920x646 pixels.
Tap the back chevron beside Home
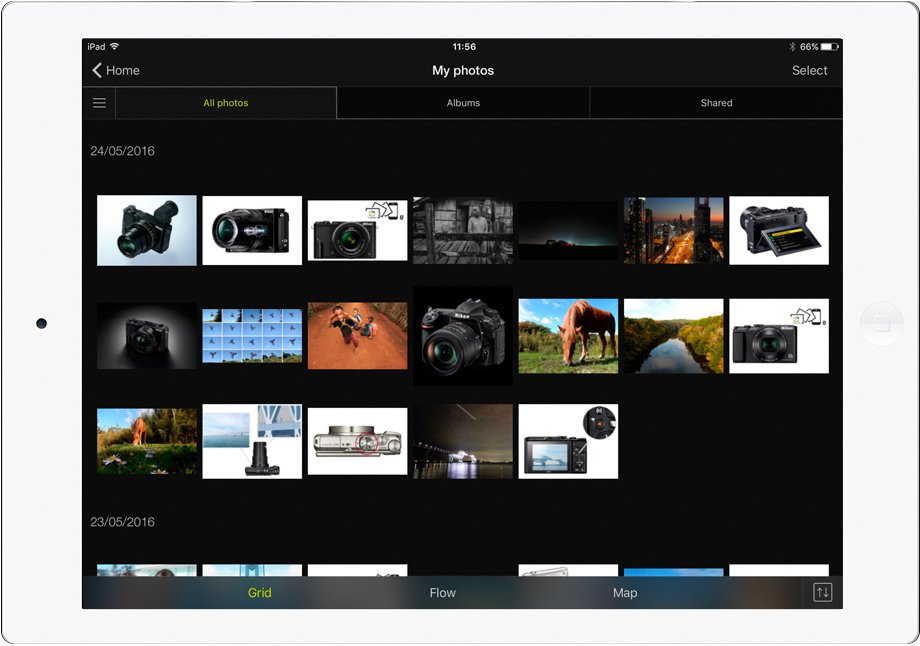pos(95,70)
